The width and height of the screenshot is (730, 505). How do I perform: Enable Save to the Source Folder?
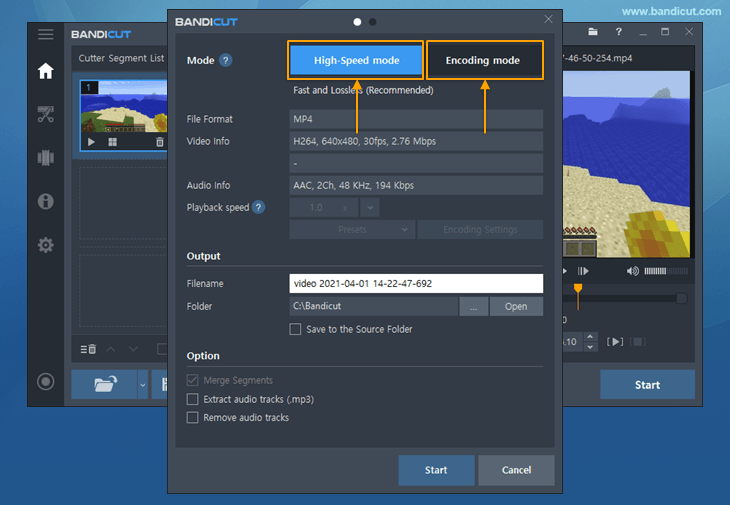295,329
